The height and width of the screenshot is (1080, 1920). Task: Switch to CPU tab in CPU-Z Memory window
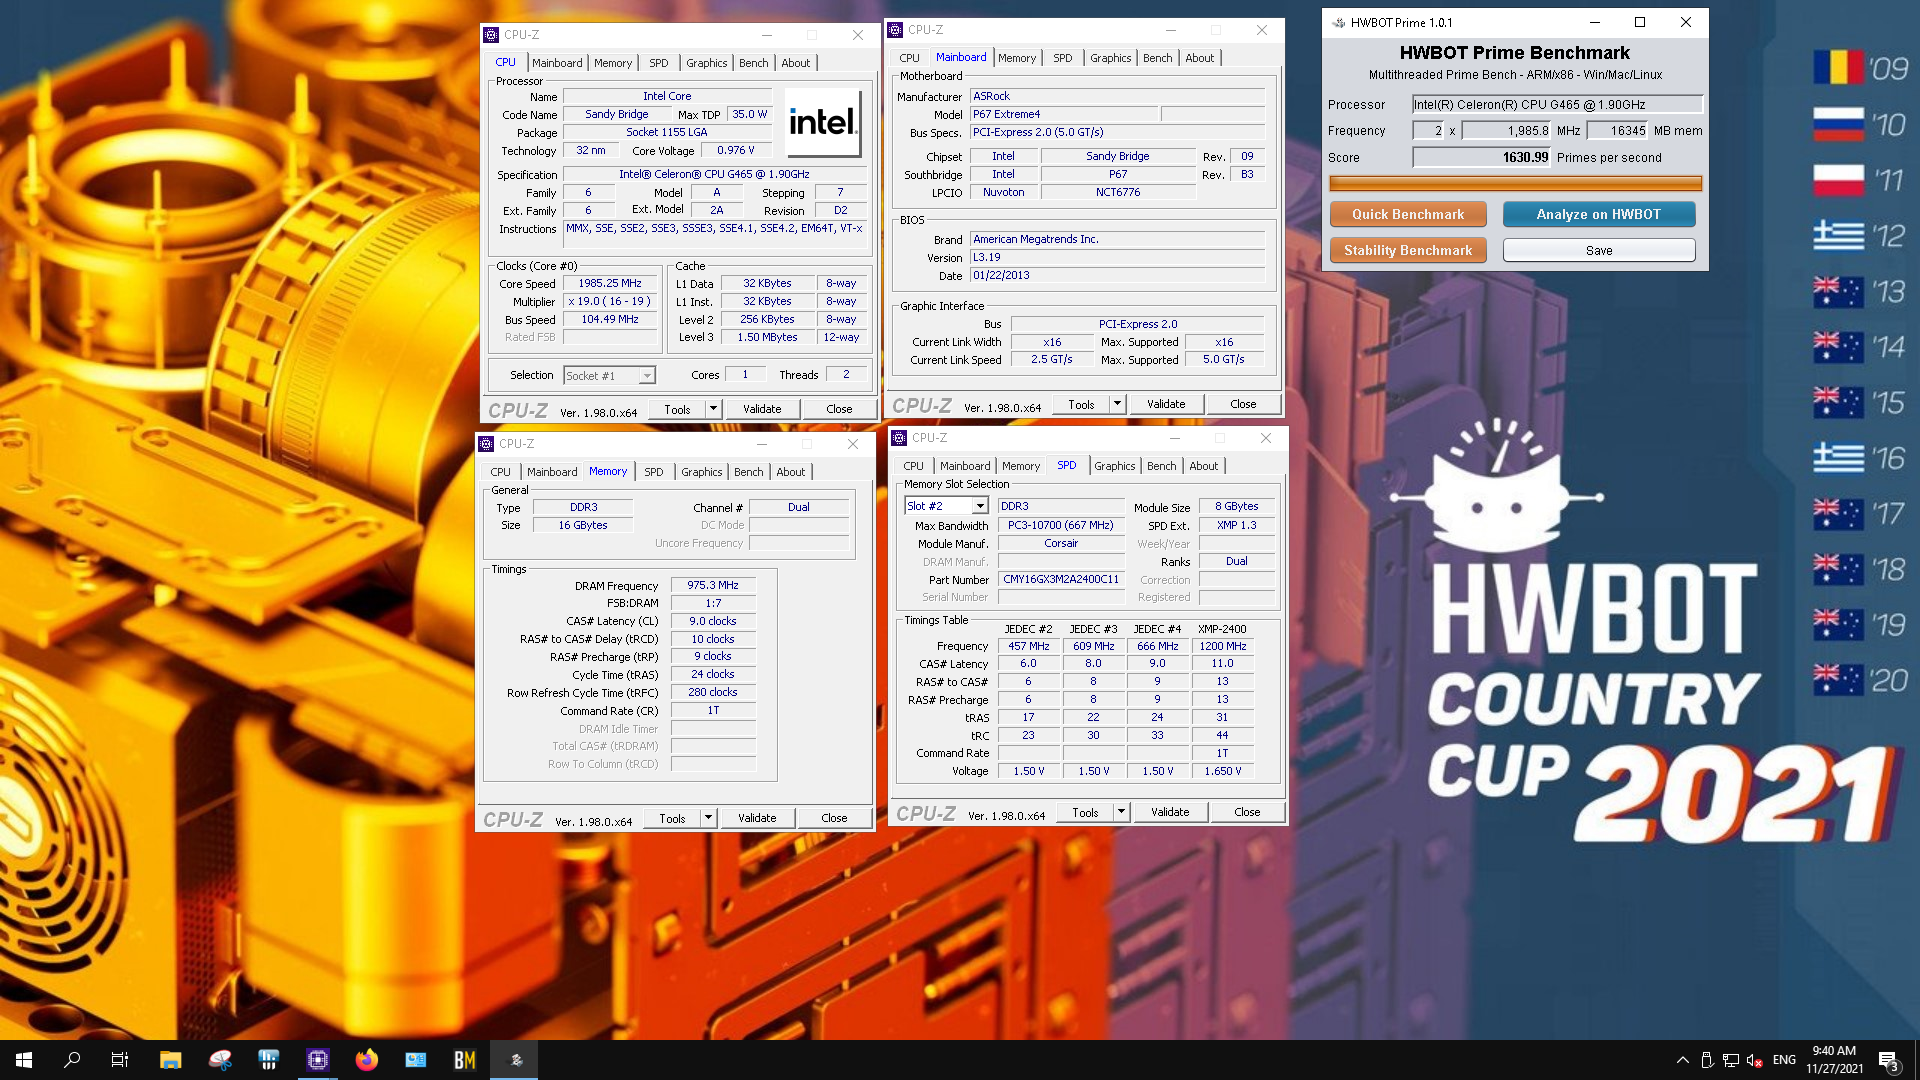point(500,472)
